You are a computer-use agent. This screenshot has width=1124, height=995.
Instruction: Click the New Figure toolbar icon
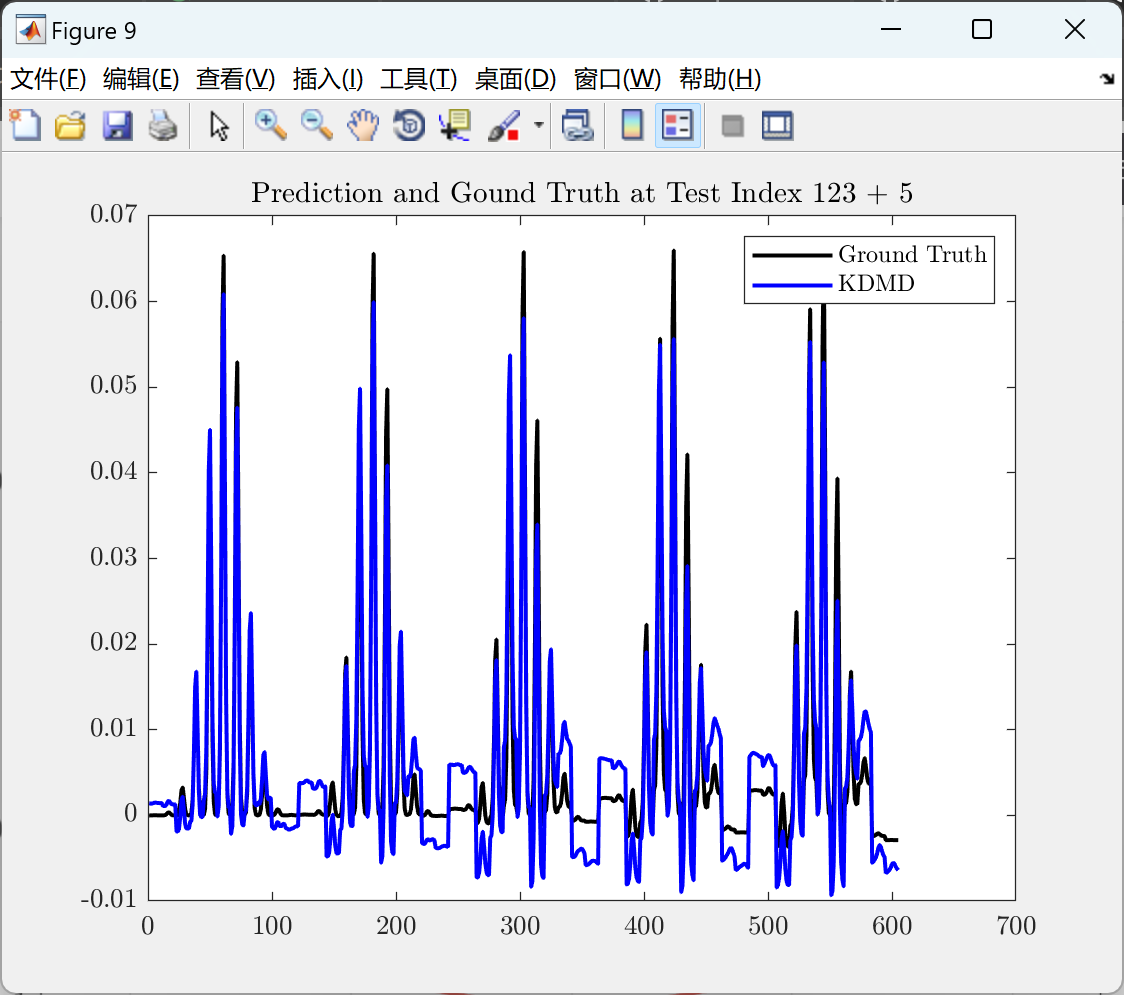coord(25,125)
